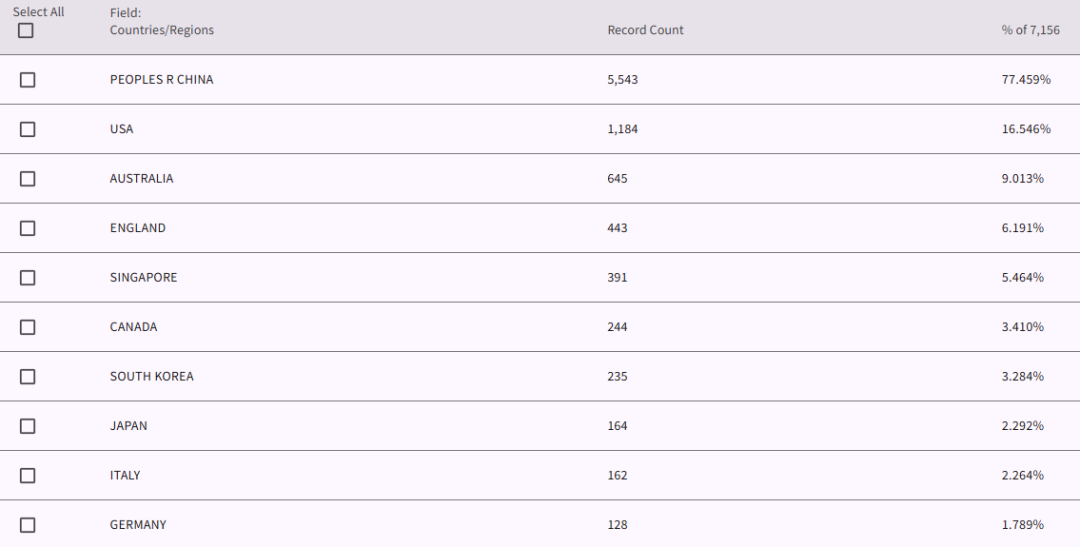The image size is (1080, 547).
Task: Select the JAPAN checkbox
Action: [x=28, y=426]
